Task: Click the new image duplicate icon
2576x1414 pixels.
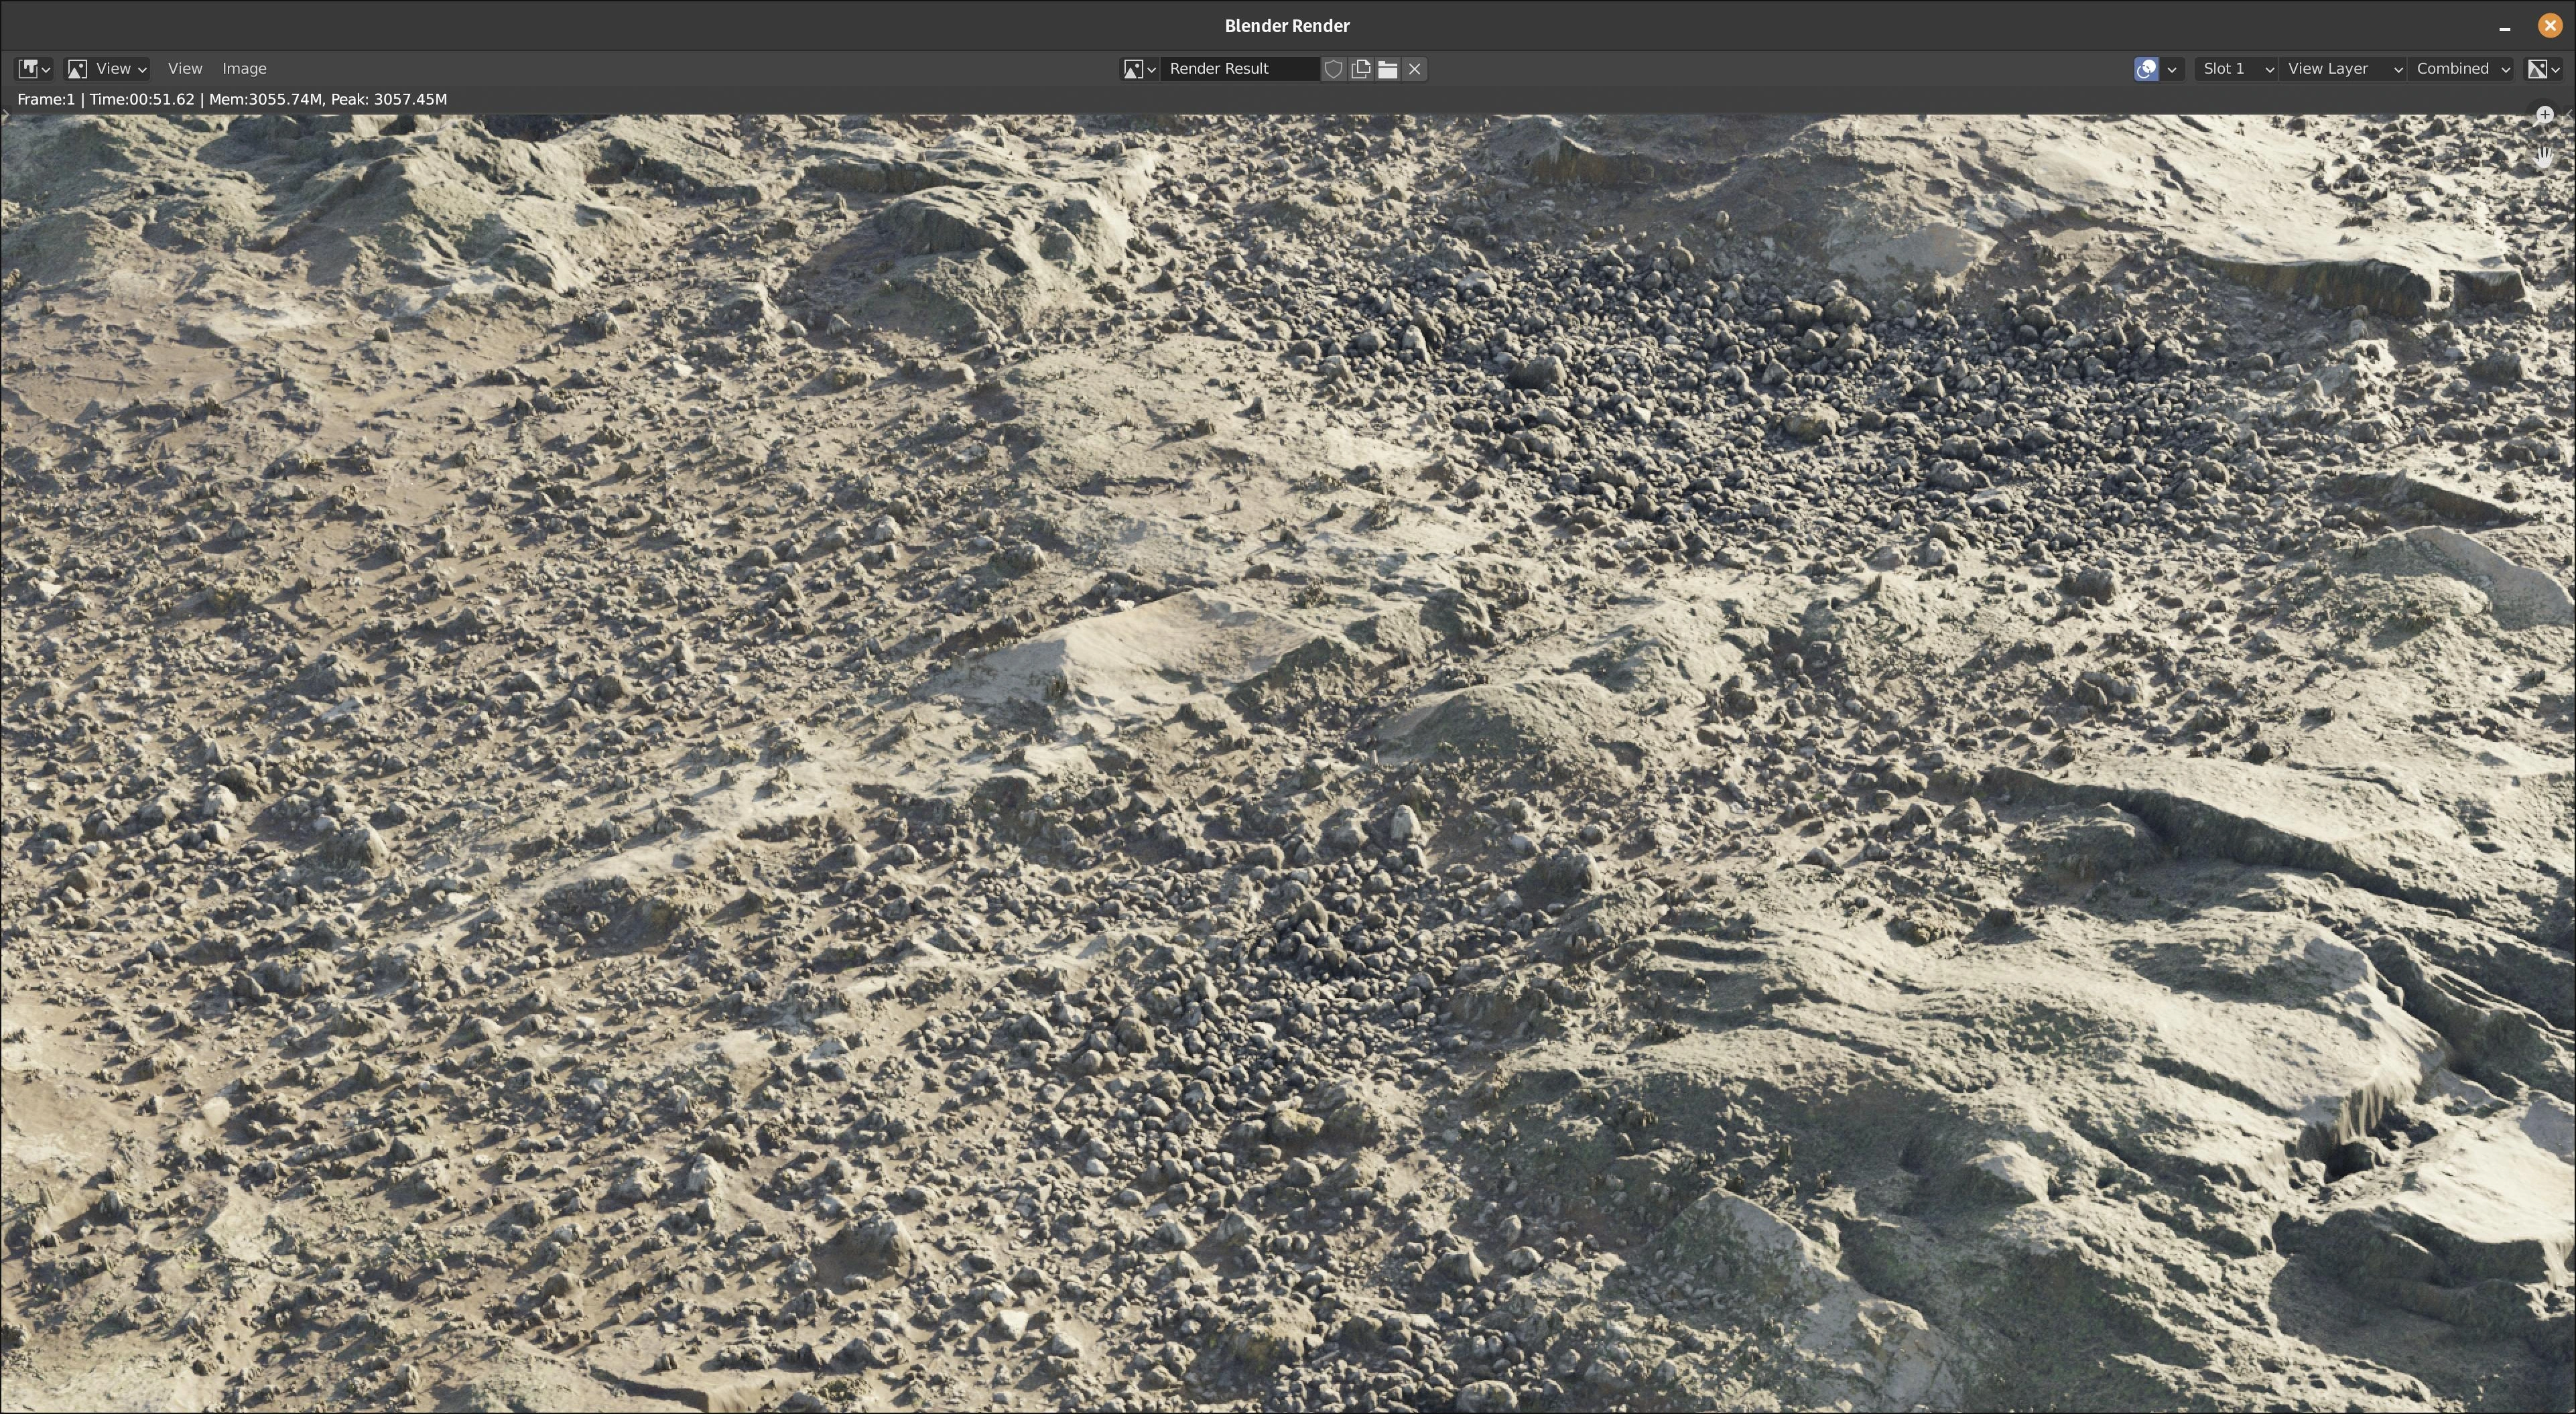Action: point(1360,69)
